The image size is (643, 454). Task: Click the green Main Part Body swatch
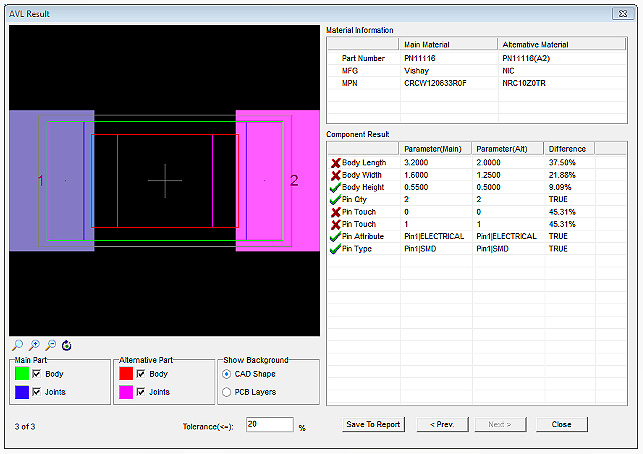(x=21, y=373)
